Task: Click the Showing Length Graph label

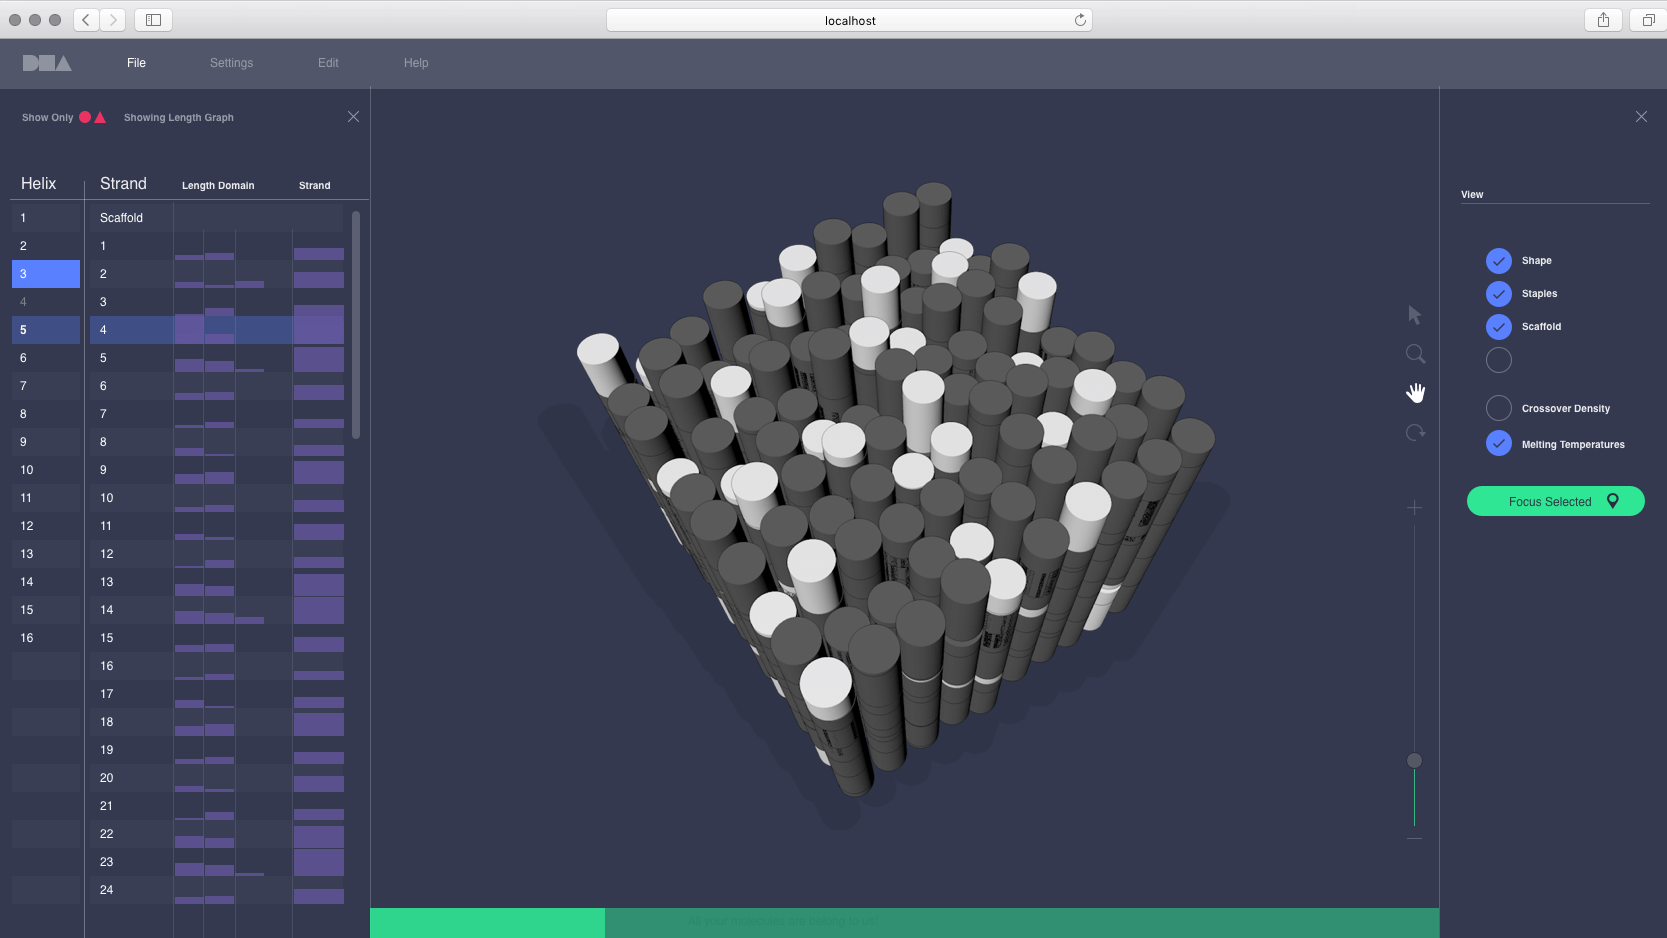Action: 179,118
